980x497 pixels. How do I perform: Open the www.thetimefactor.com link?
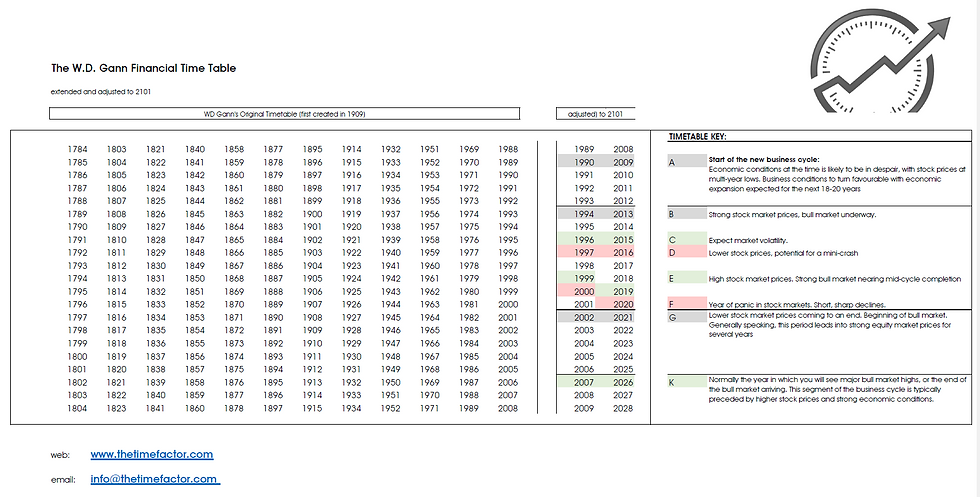tap(152, 454)
